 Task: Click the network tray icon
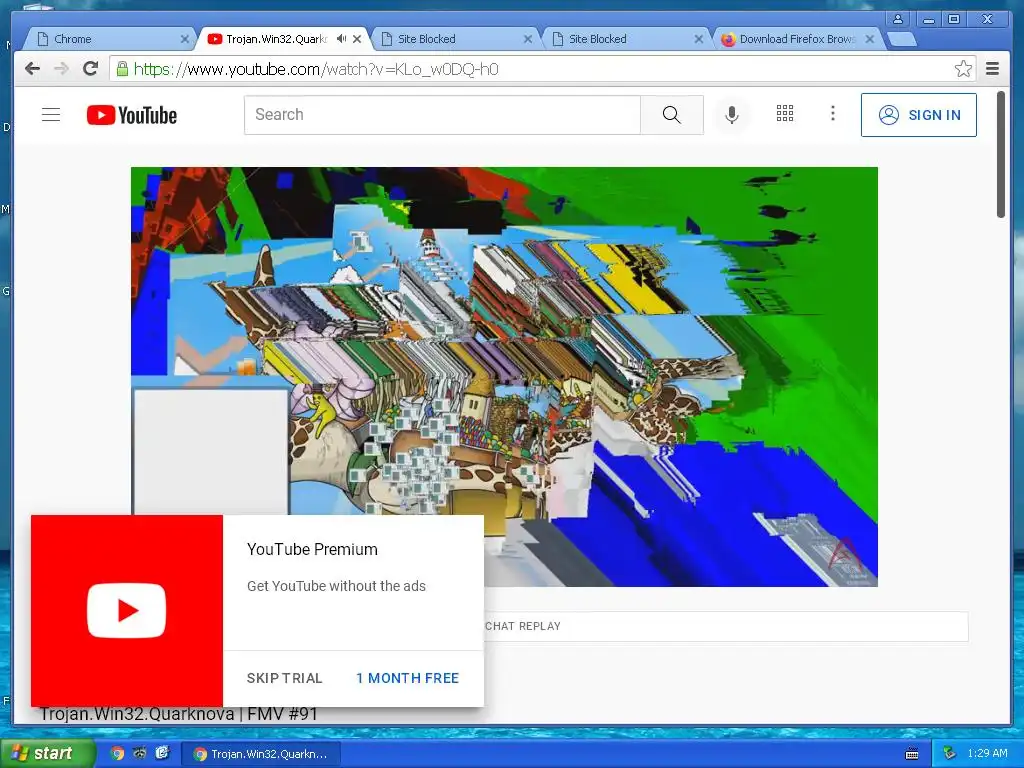click(949, 754)
